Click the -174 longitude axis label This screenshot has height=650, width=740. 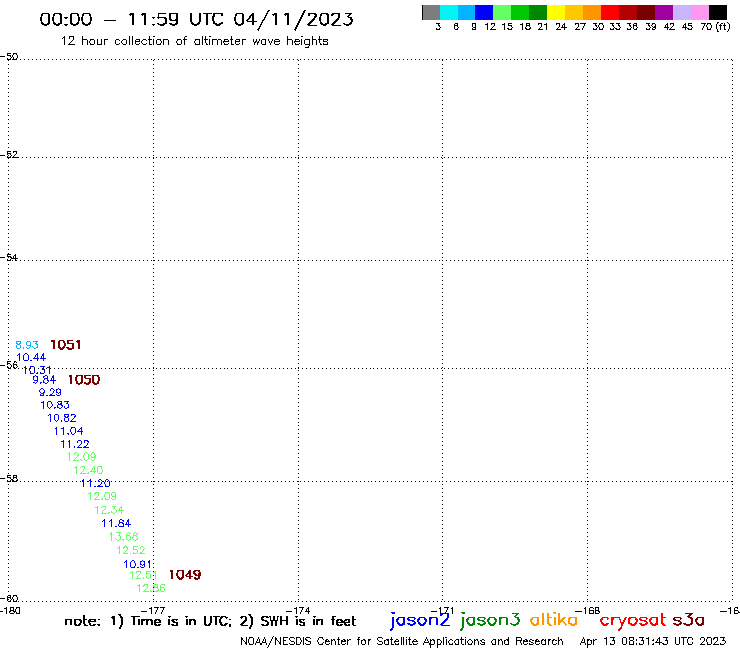[x=298, y=610]
